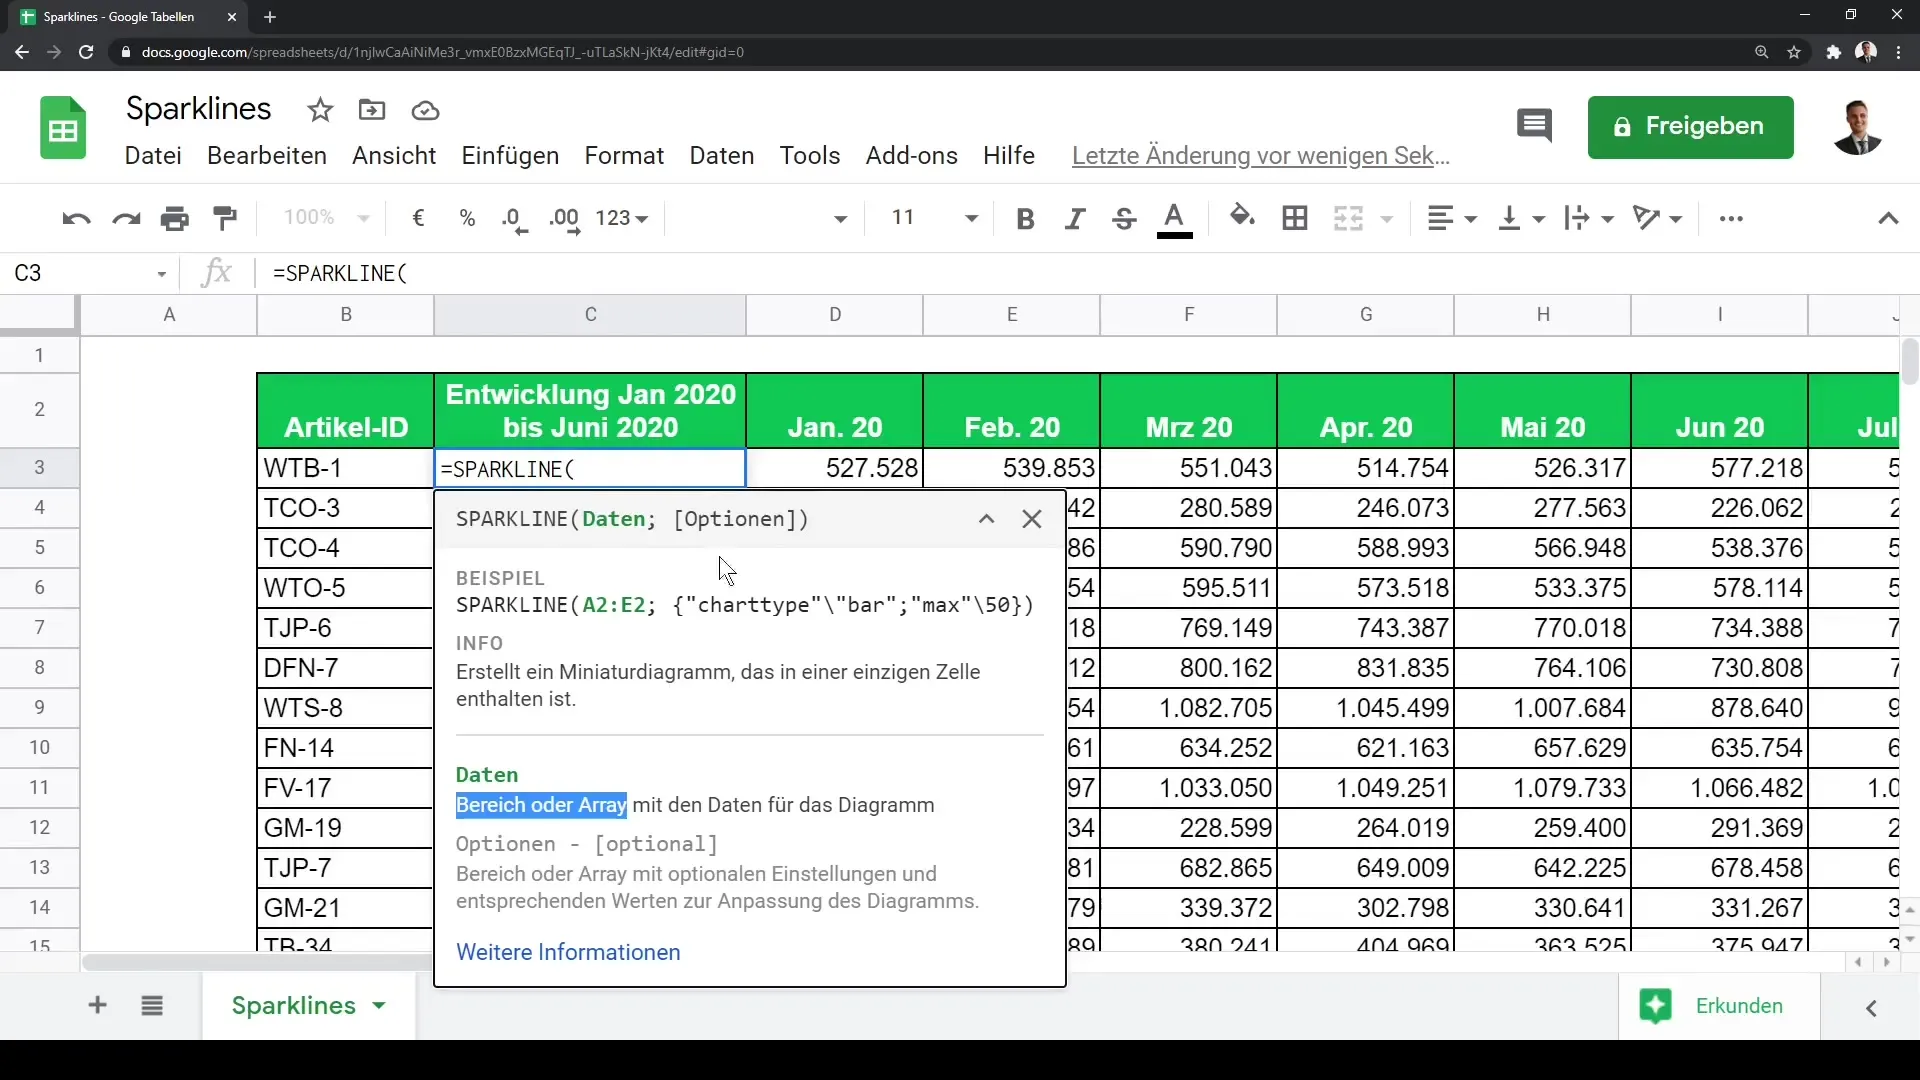The height and width of the screenshot is (1080, 1920).
Task: Open the comment history icon
Action: pos(1534,126)
